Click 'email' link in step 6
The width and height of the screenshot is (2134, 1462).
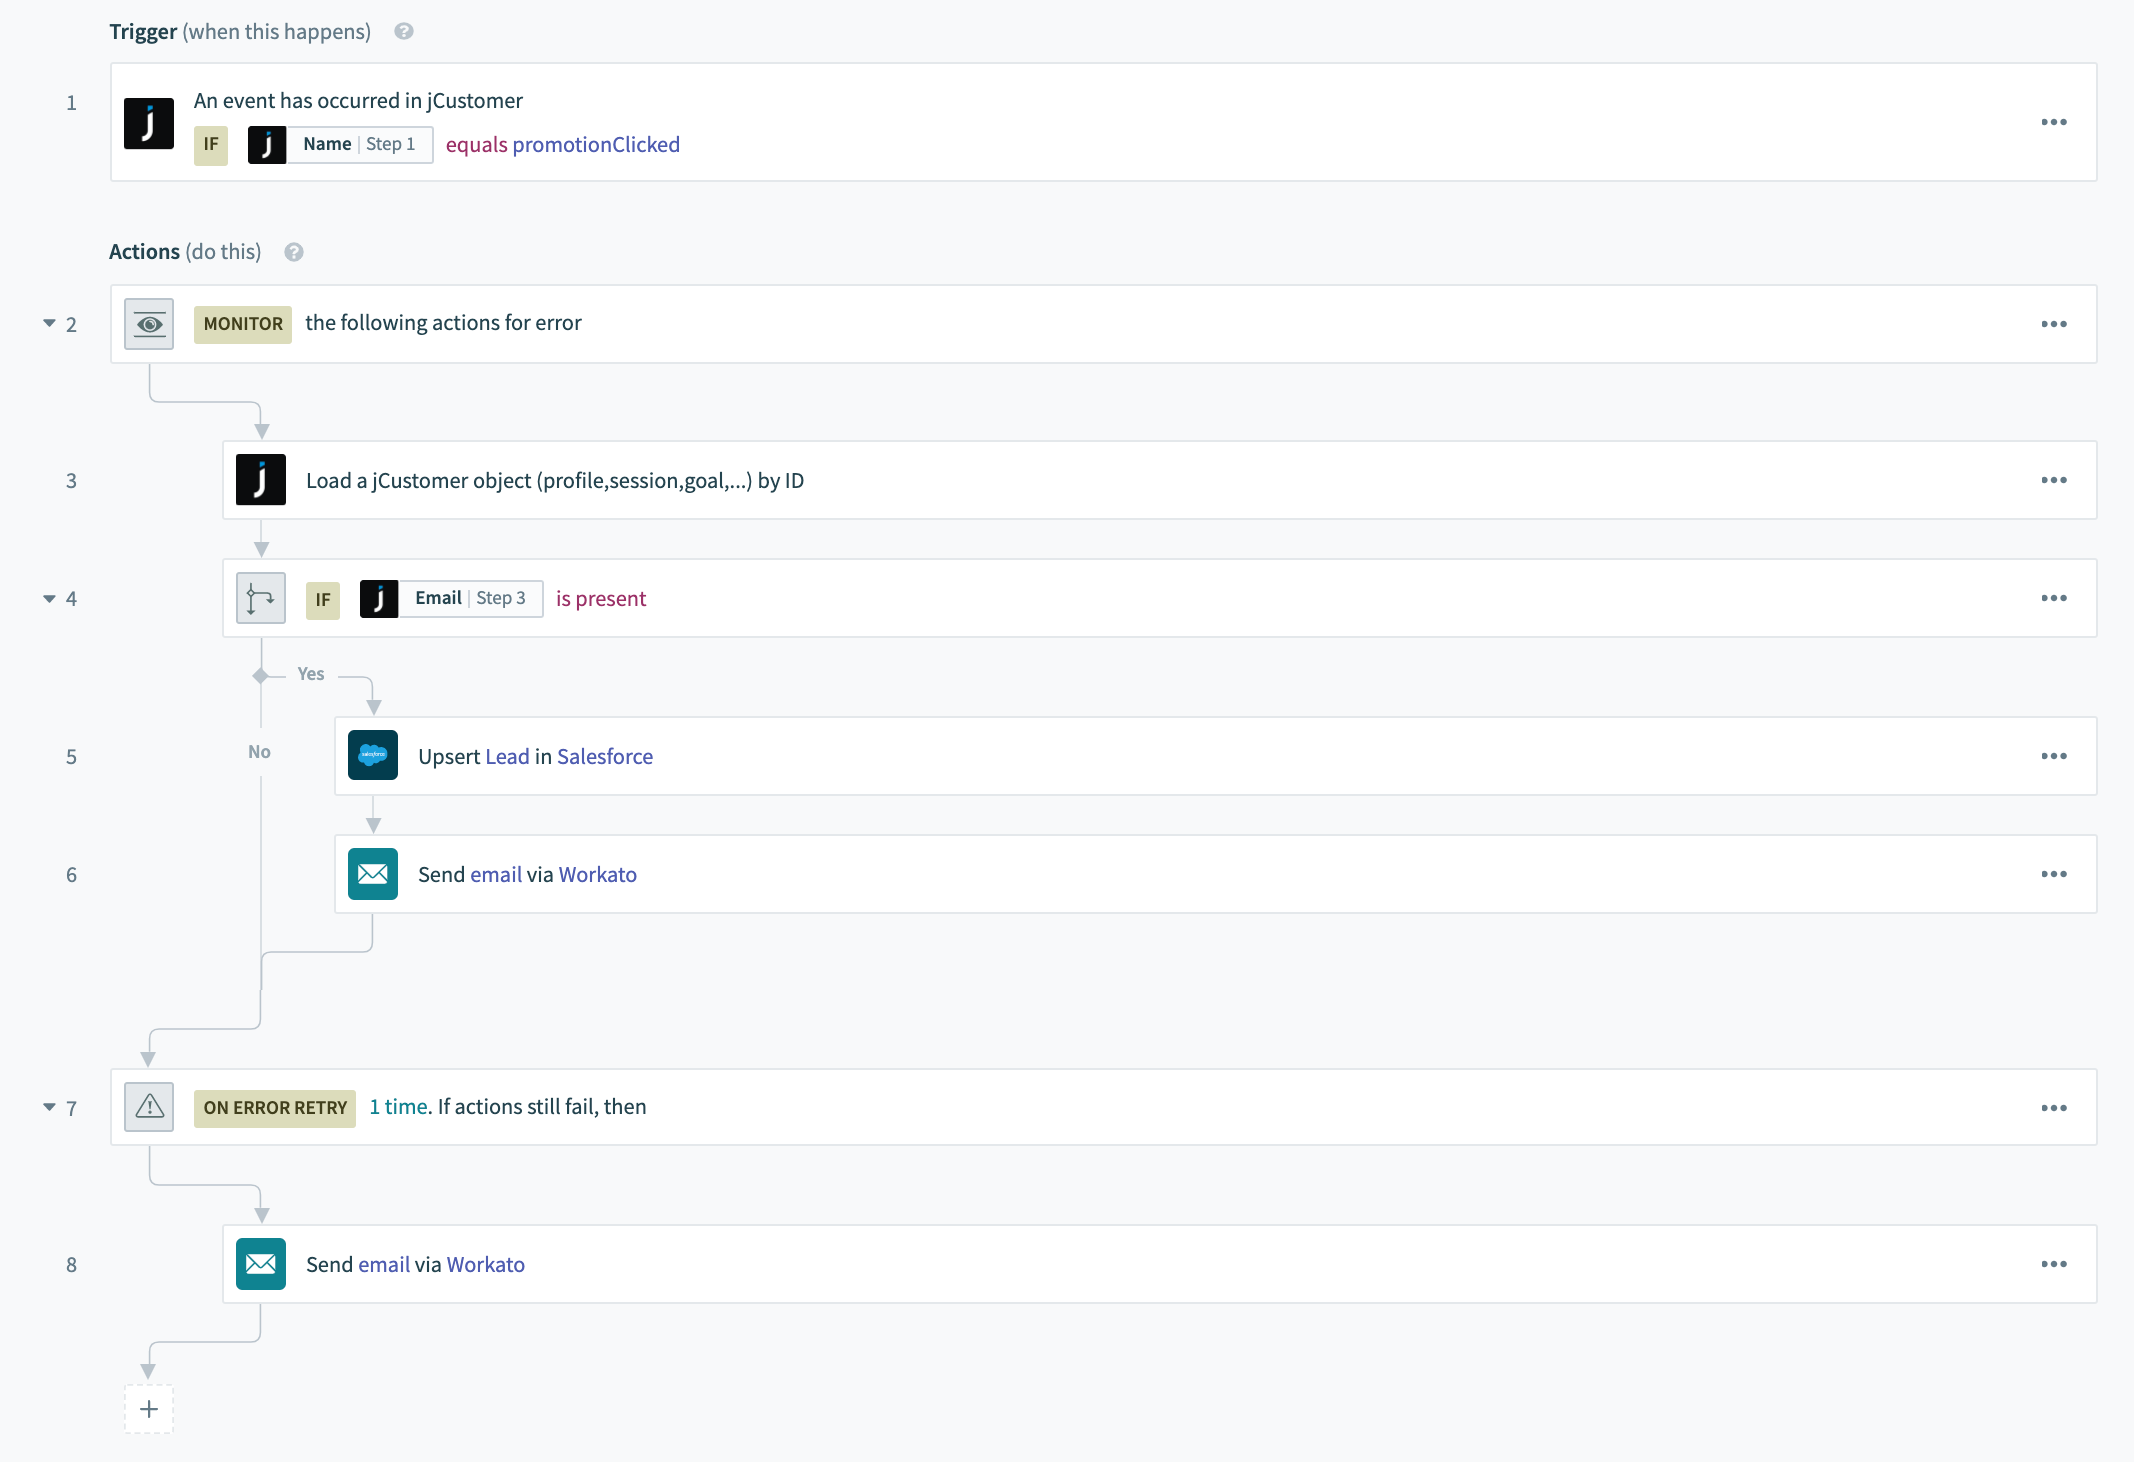click(x=496, y=875)
